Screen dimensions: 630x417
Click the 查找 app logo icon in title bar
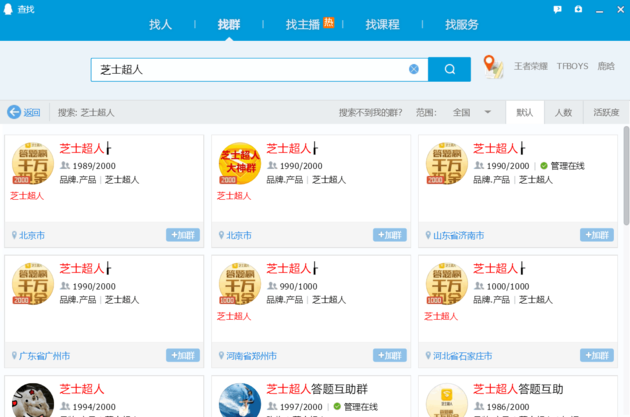coord(9,8)
